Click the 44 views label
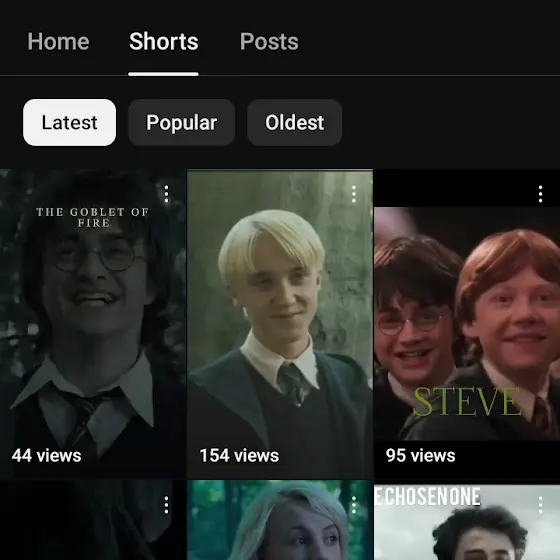Screen dimensions: 560x560 tap(46, 456)
